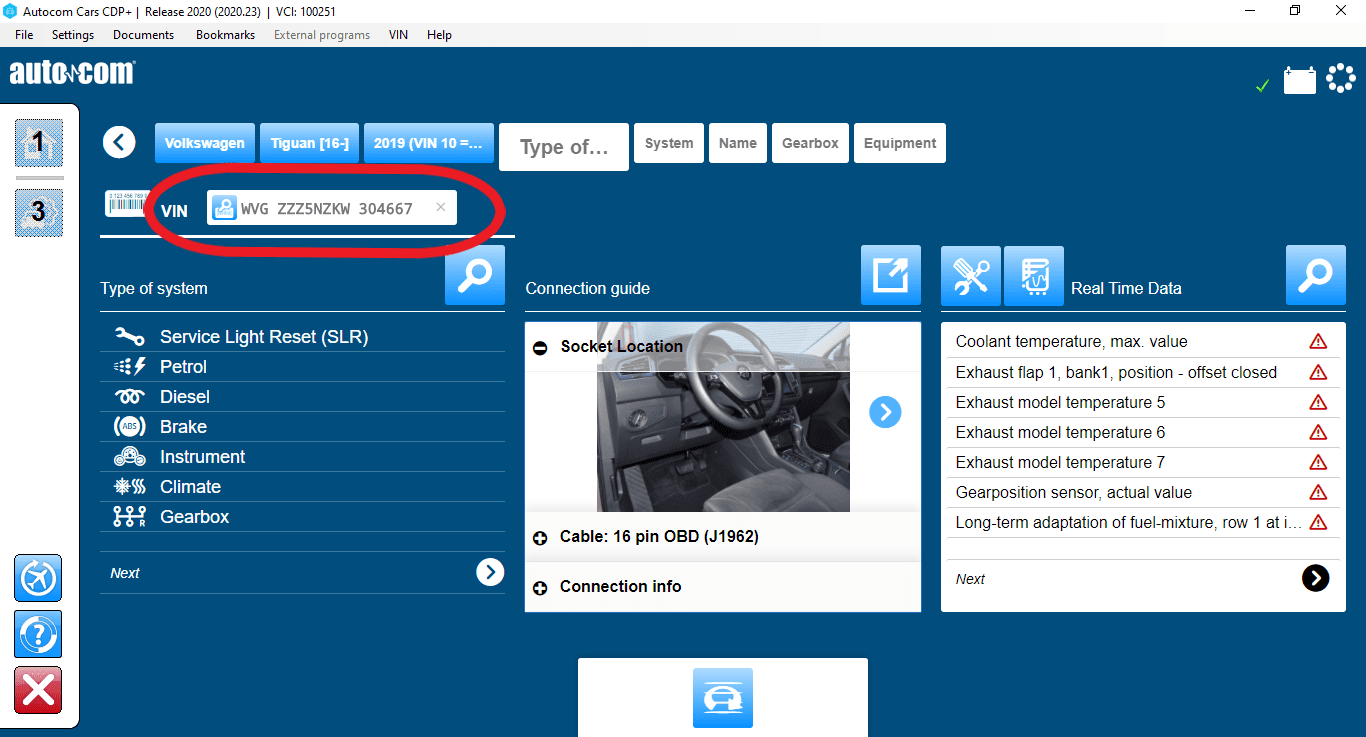
Task: Expand the Connection info section
Action: (x=540, y=588)
